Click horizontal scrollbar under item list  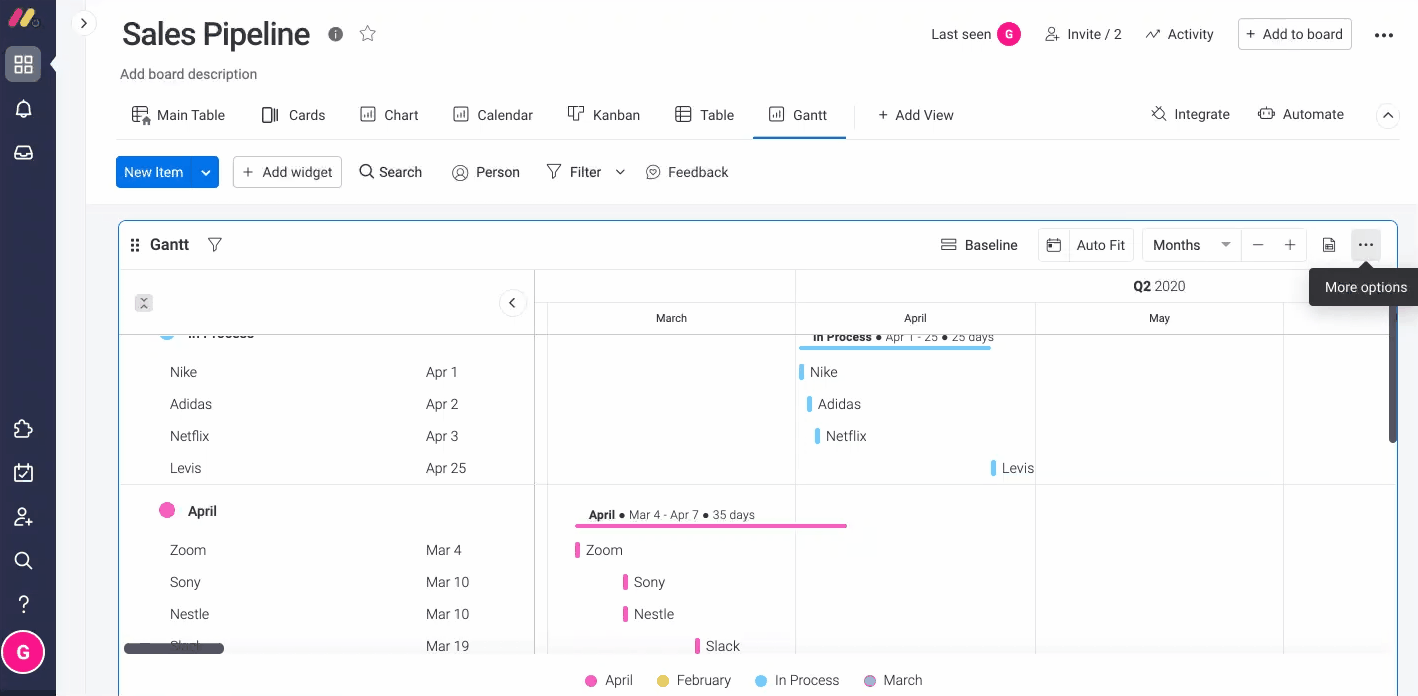(x=174, y=649)
